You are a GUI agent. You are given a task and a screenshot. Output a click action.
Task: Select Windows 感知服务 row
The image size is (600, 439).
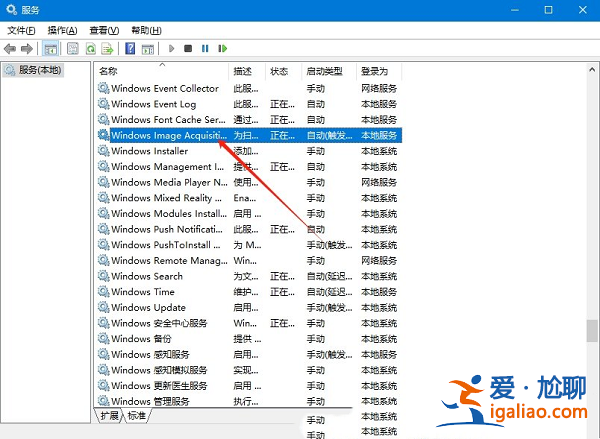pyautogui.click(x=249, y=355)
